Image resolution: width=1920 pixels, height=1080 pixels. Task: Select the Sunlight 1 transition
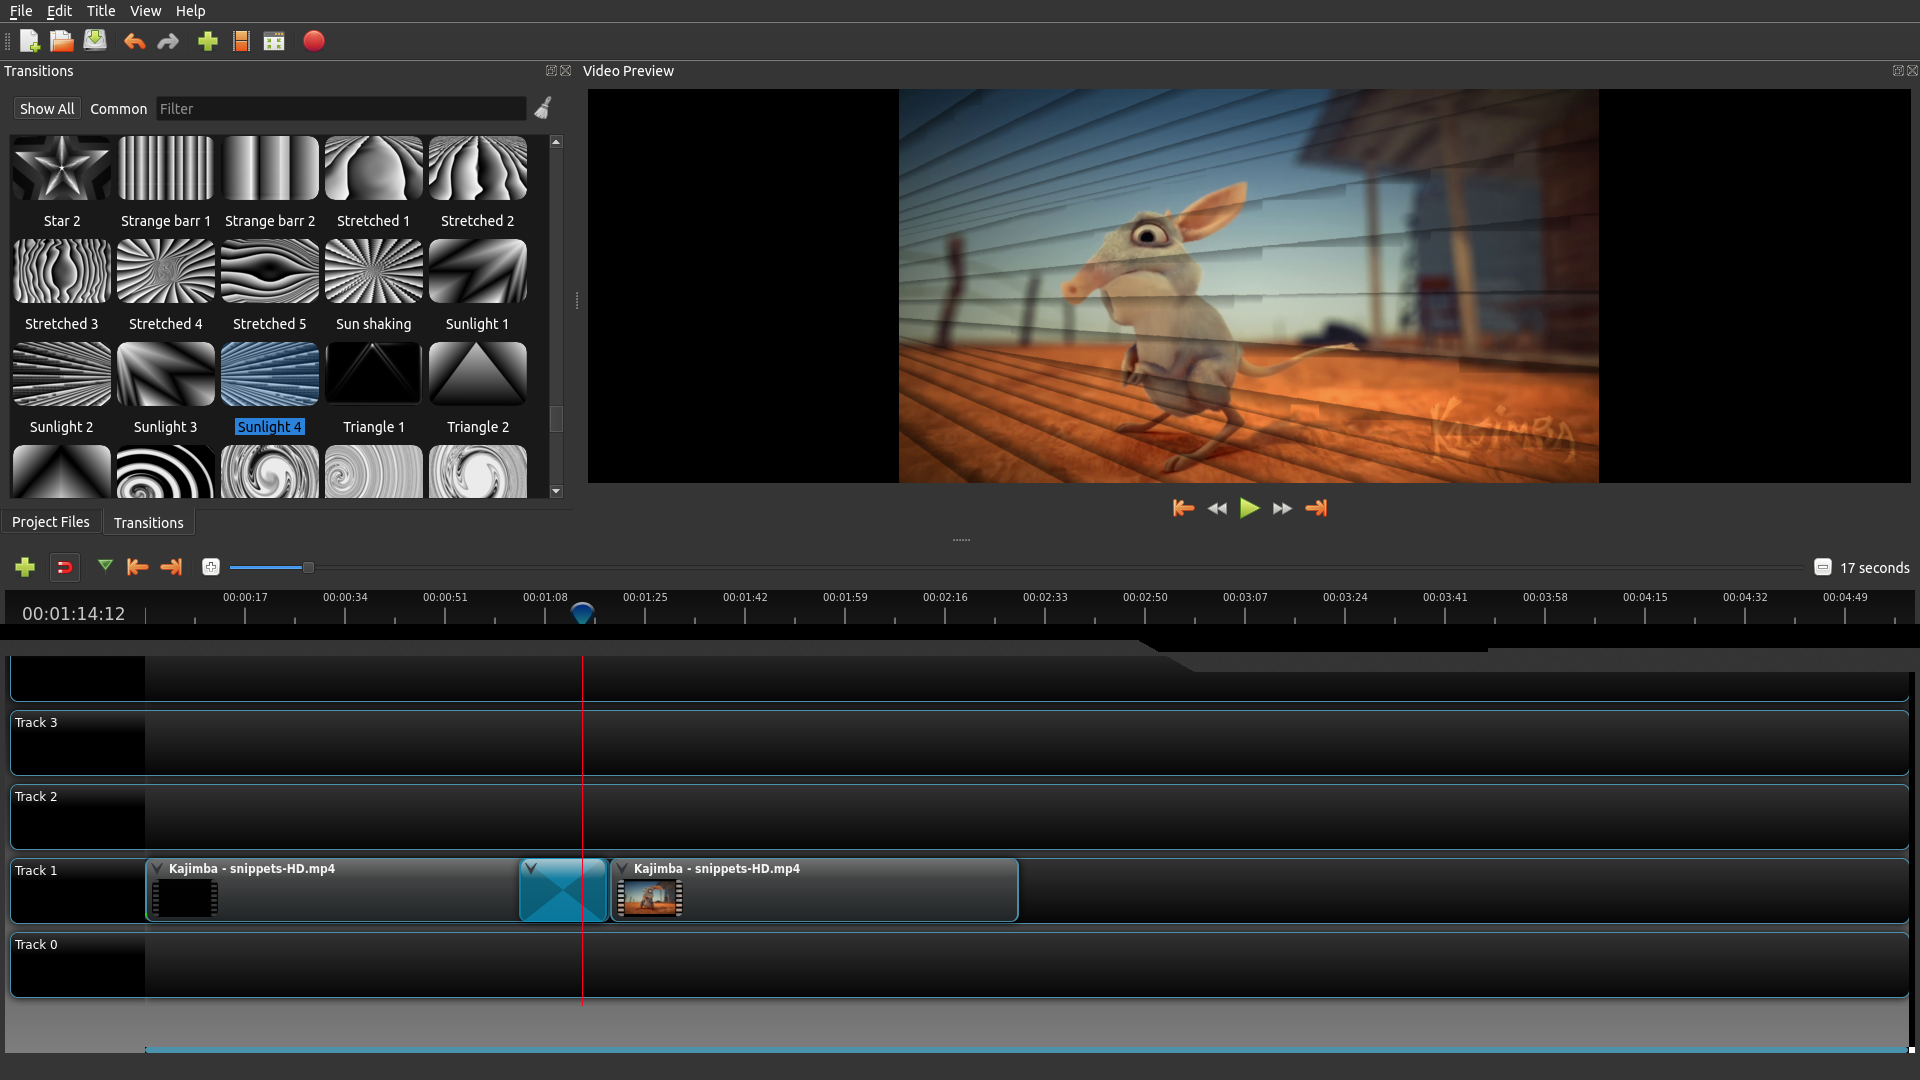click(x=478, y=285)
